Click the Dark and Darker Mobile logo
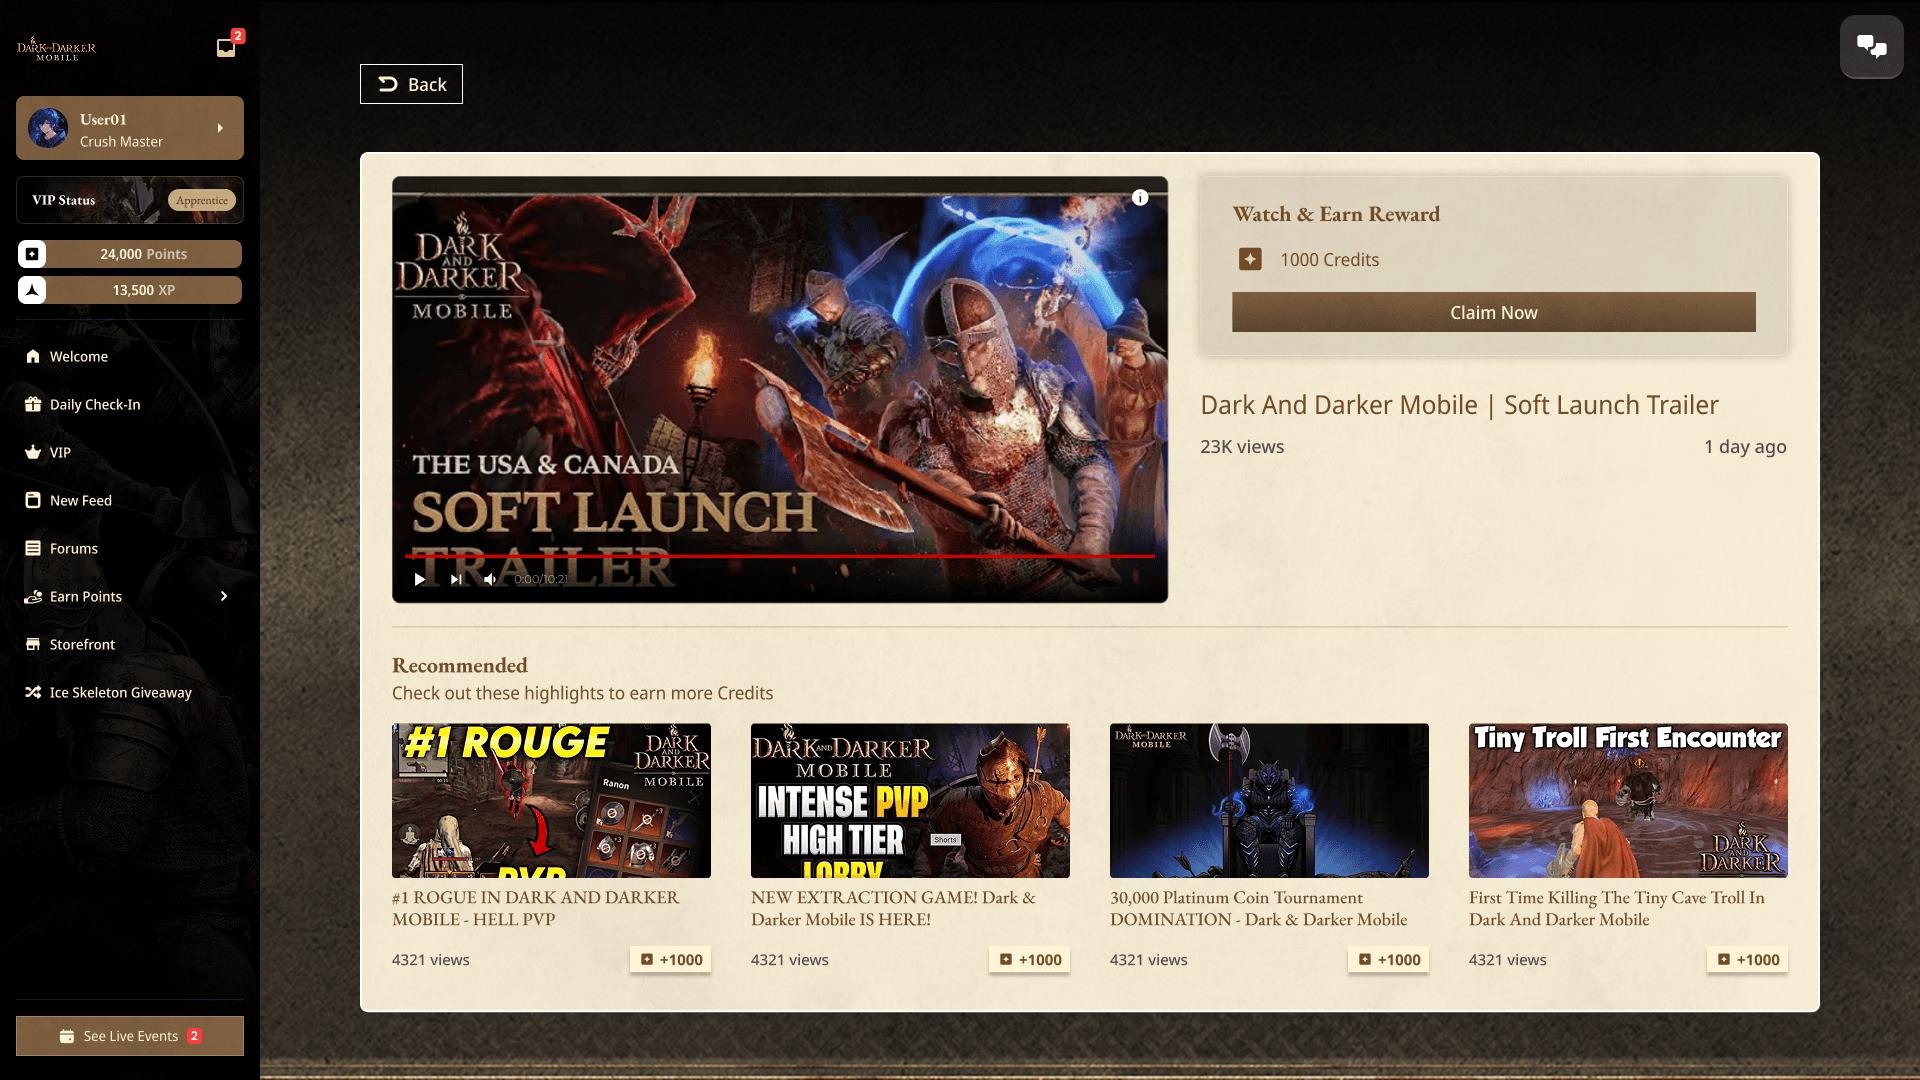The width and height of the screenshot is (1920, 1080). pos(57,49)
